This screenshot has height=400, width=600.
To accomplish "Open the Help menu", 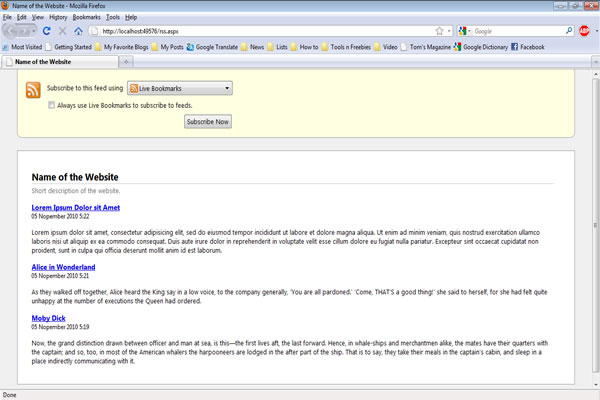I will pos(131,17).
